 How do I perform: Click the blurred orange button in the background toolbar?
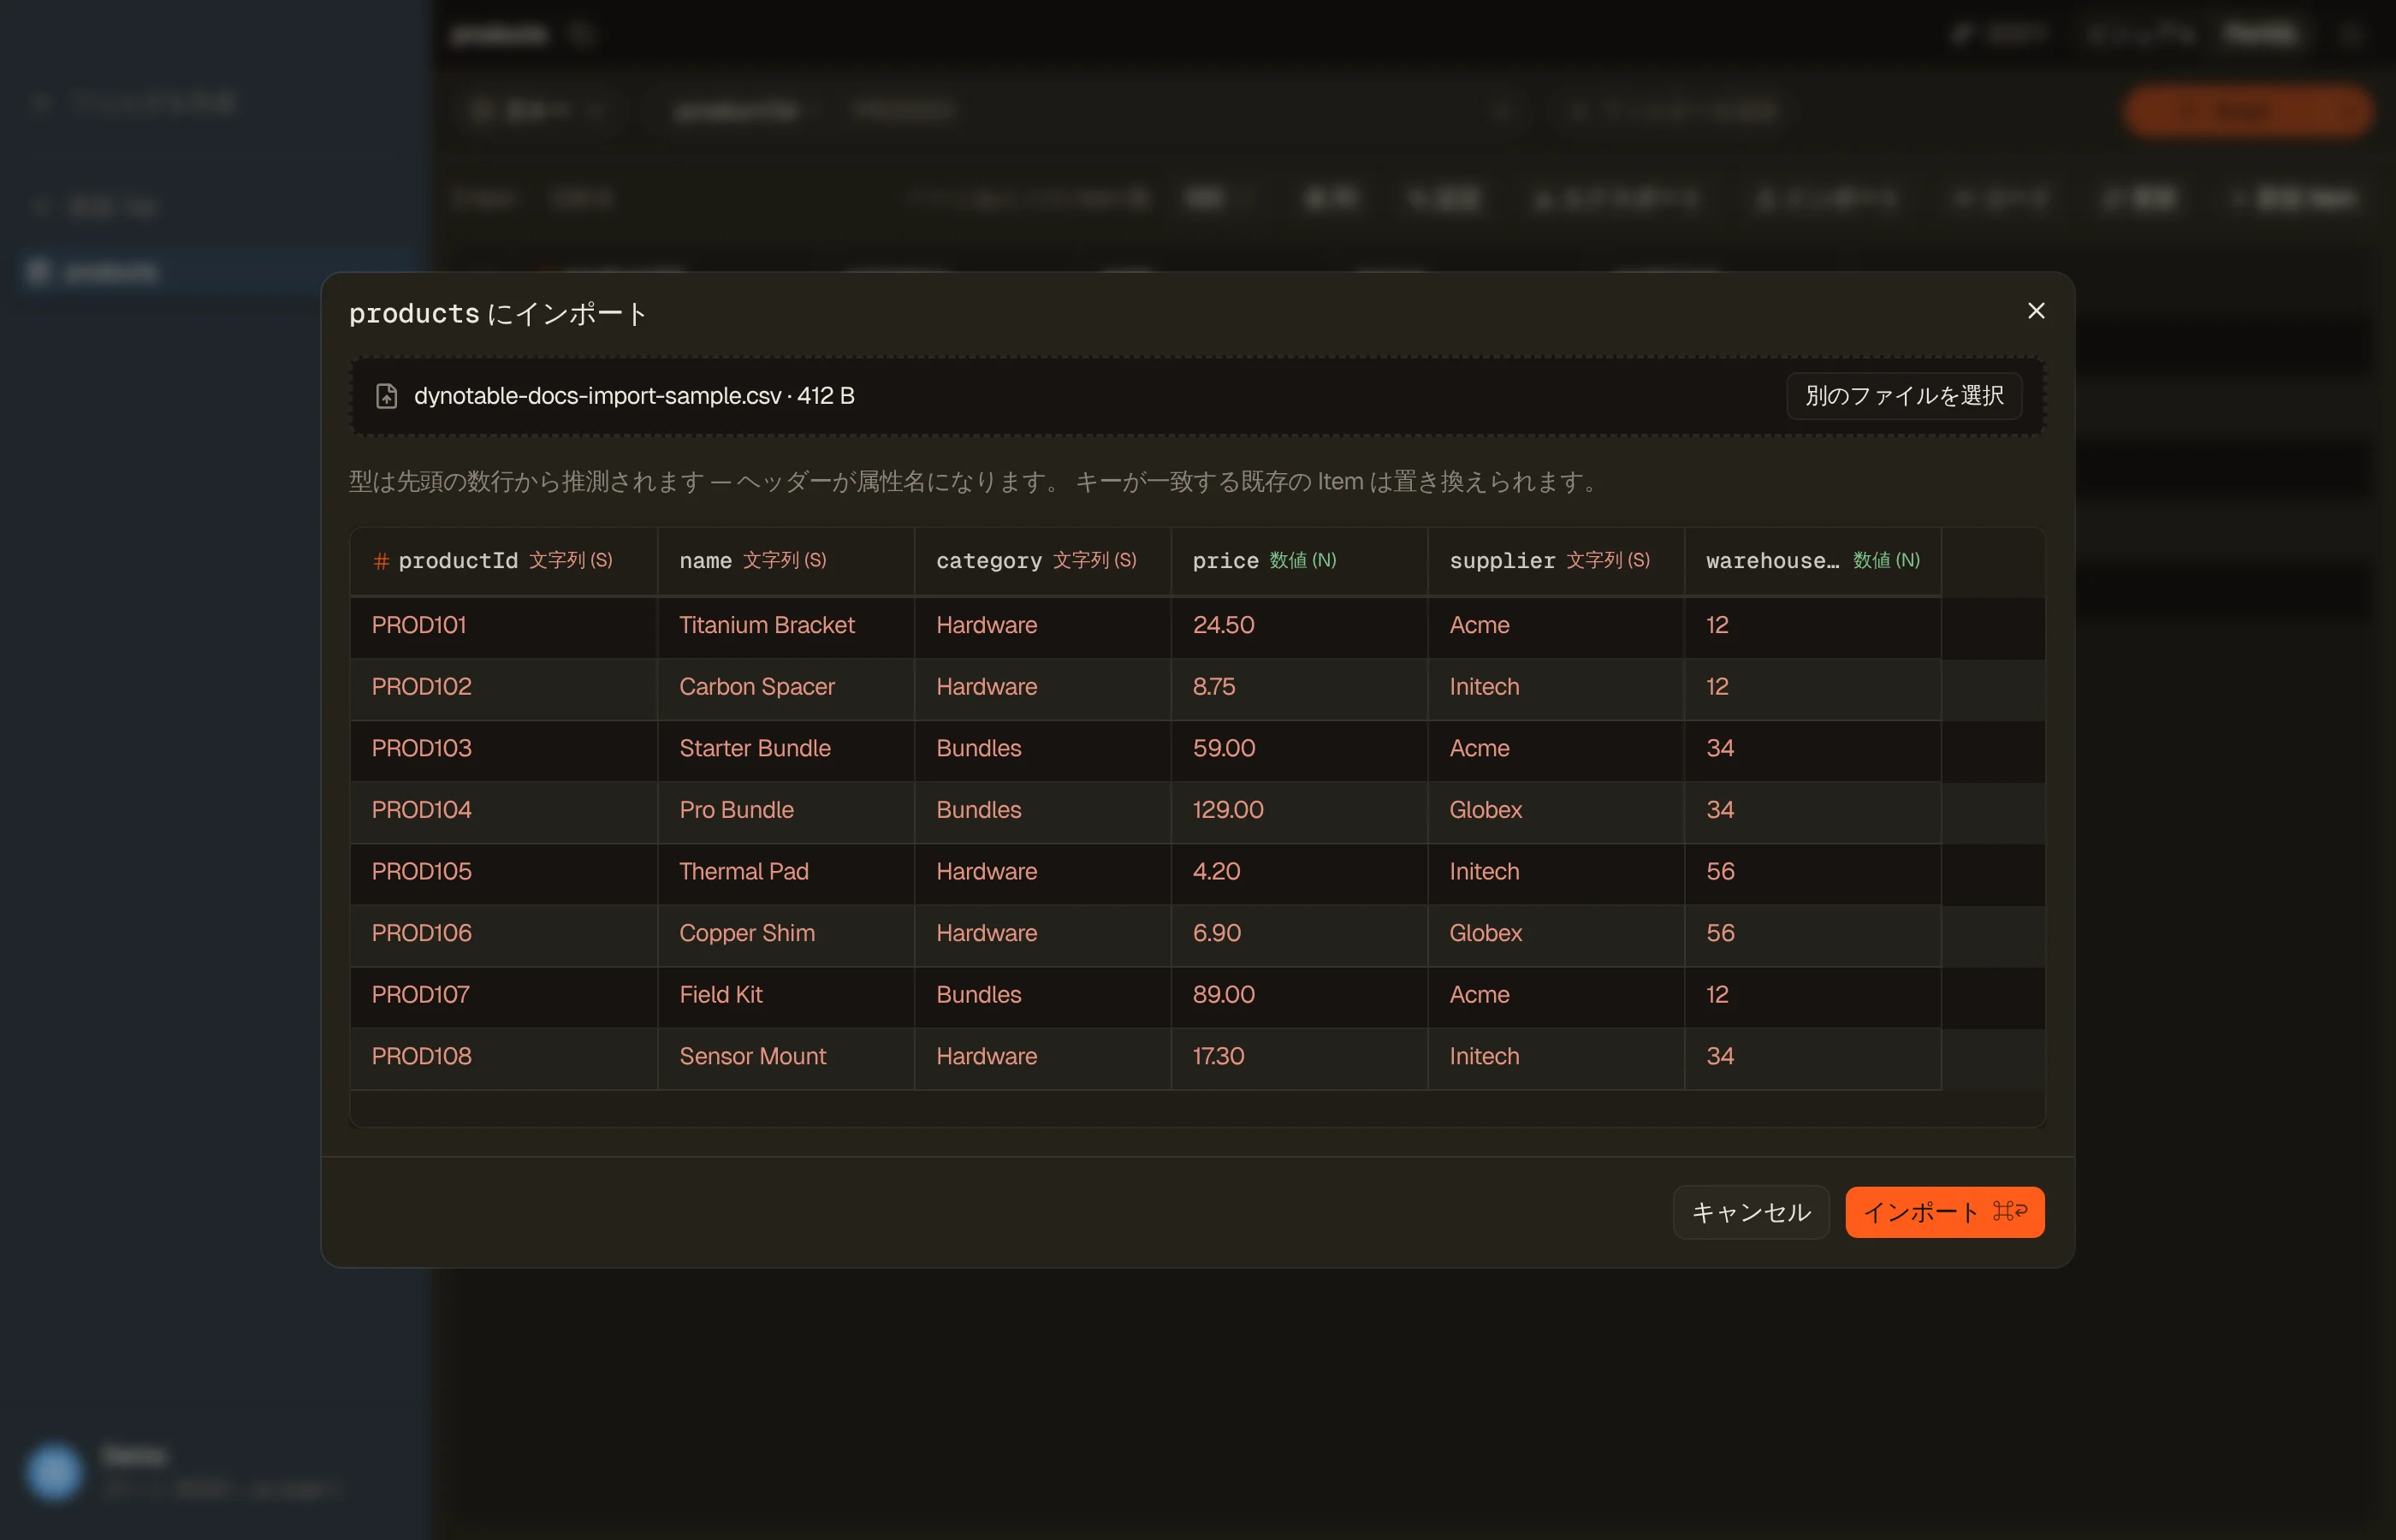point(2247,110)
